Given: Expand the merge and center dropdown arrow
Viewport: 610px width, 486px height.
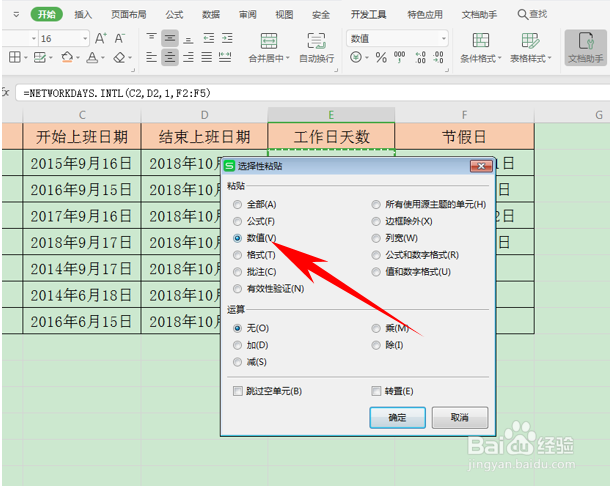Looking at the screenshot, I should pyautogui.click(x=288, y=58).
